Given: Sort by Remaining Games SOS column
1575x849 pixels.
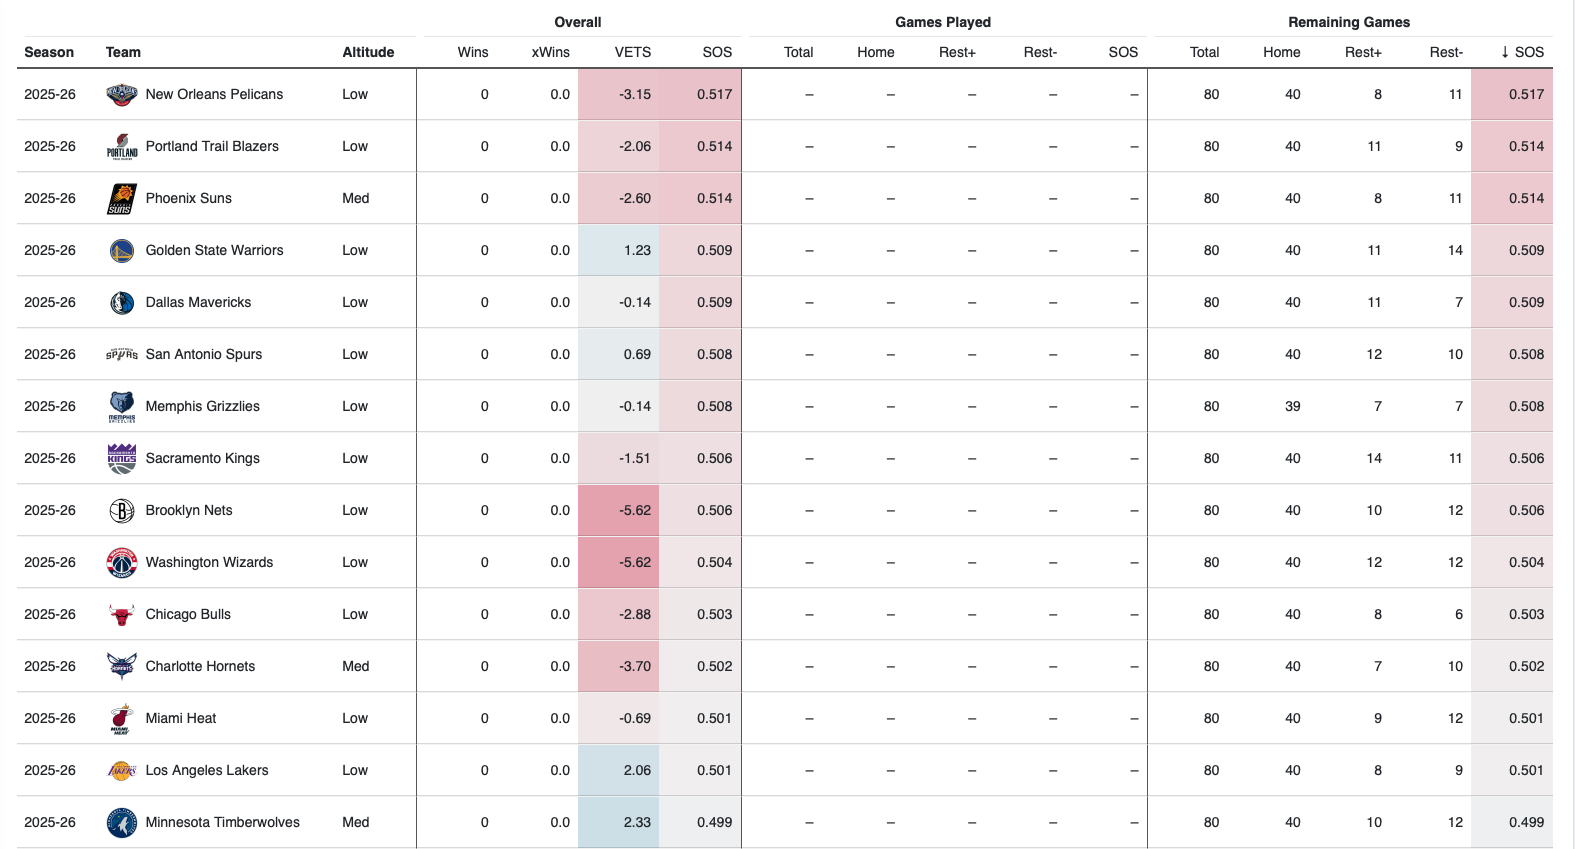Looking at the screenshot, I should (x=1522, y=52).
